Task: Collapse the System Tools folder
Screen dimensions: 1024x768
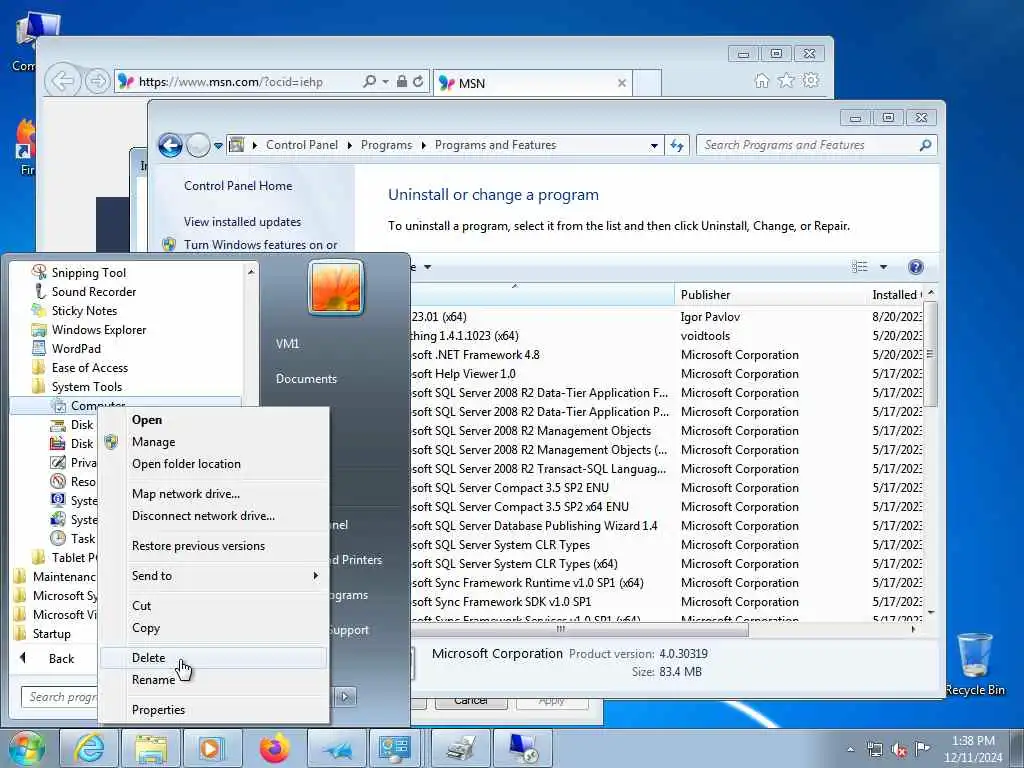Action: [86, 387]
